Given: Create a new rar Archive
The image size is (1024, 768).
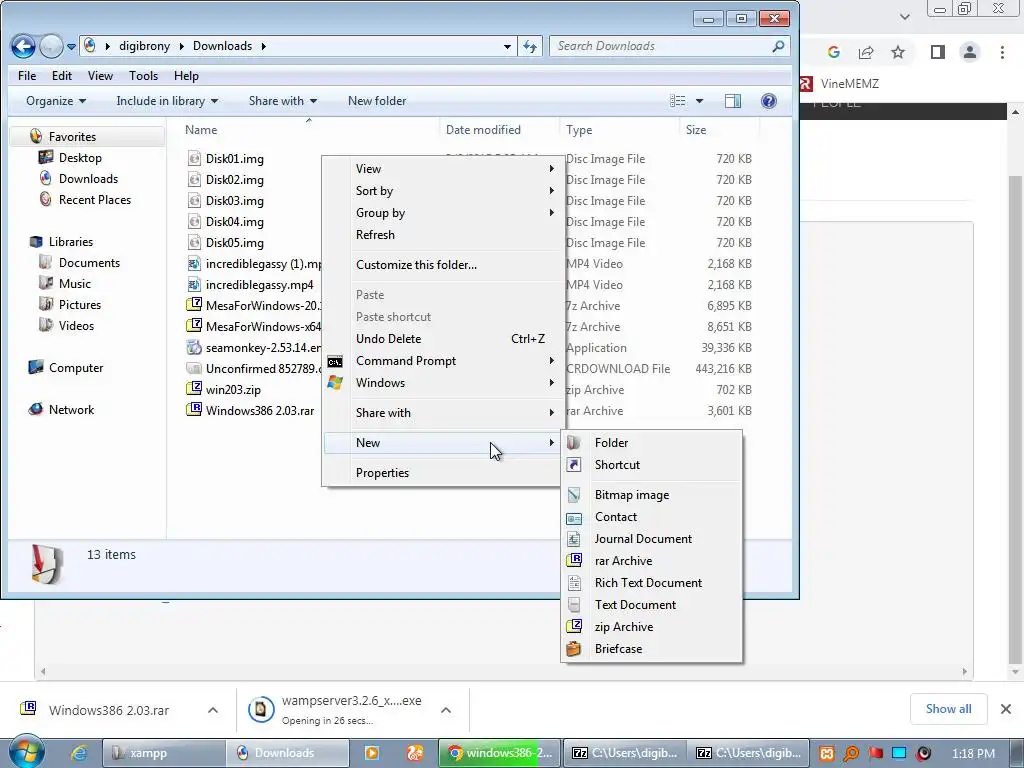Looking at the screenshot, I should pyautogui.click(x=652, y=561).
